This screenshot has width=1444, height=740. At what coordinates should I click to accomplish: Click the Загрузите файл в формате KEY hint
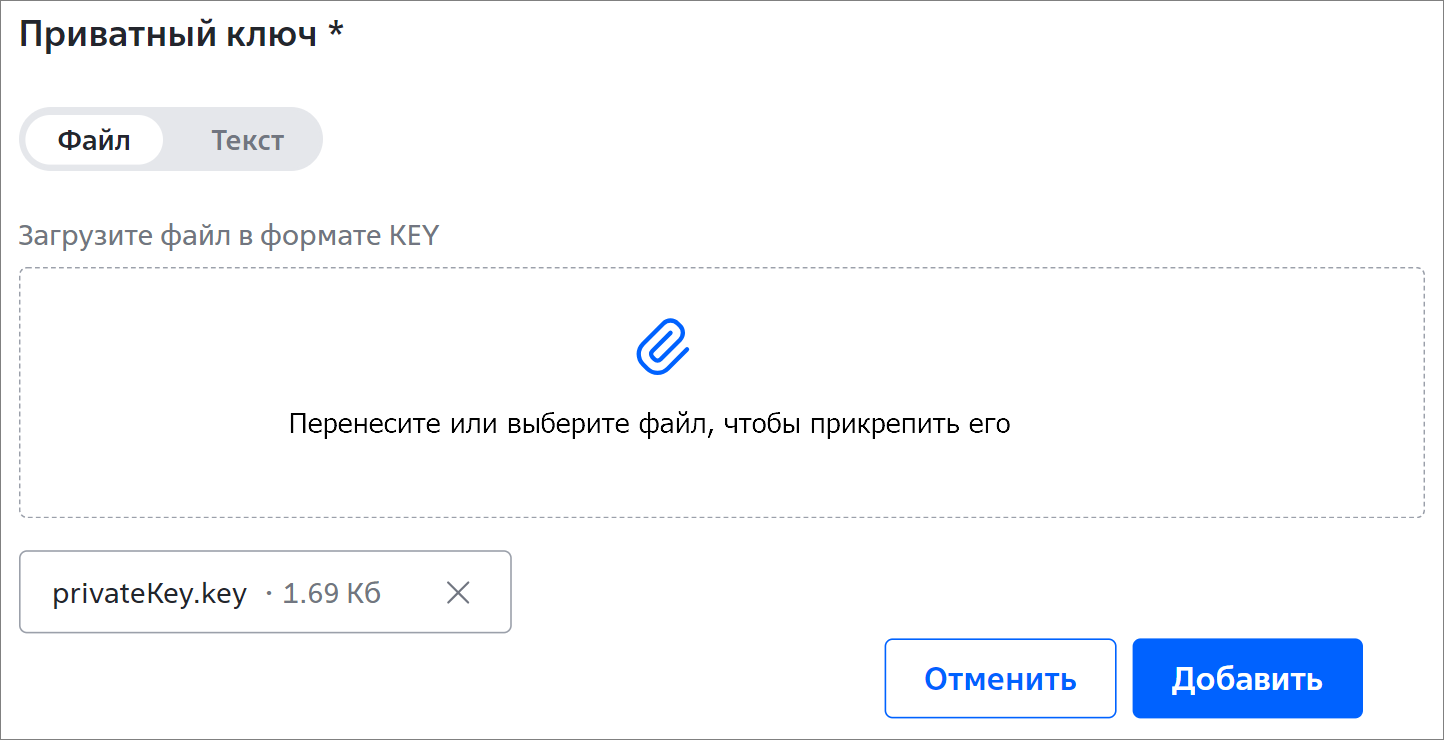229,236
